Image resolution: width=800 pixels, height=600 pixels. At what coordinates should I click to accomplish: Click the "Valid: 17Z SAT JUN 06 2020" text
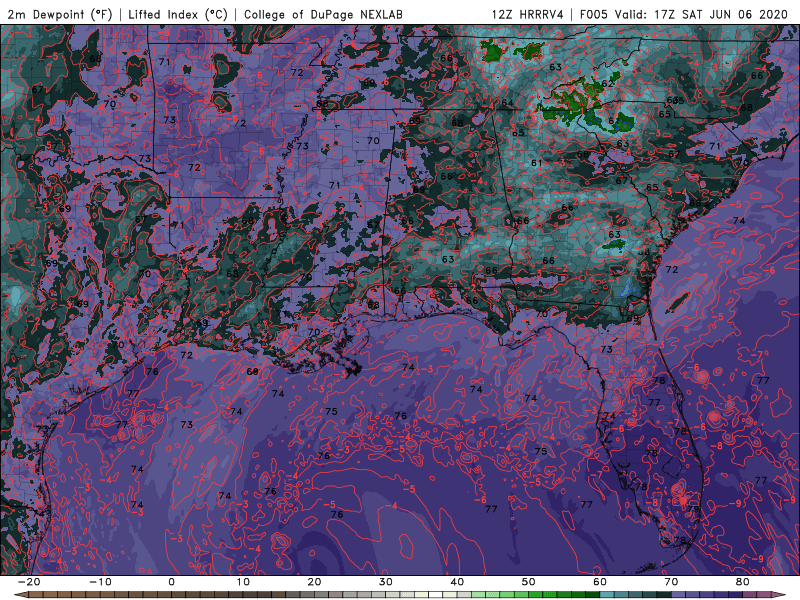701,14
